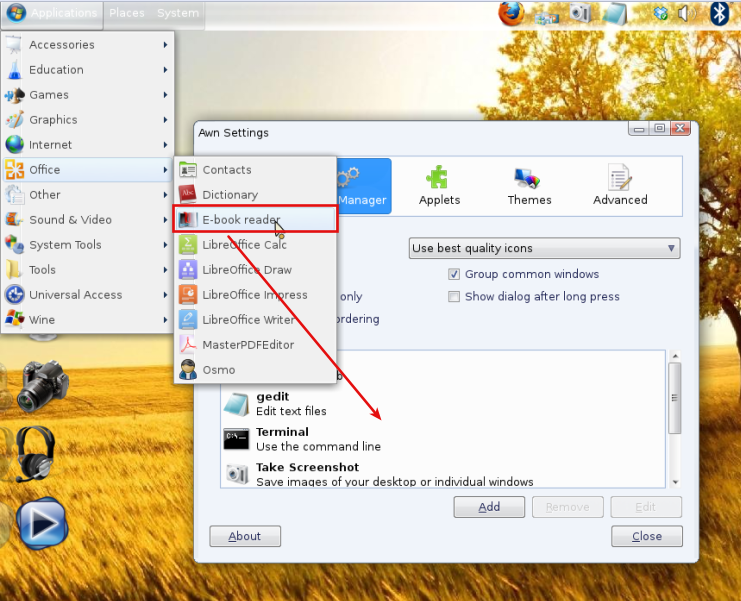Viewport: 741px width, 601px height.
Task: Click the Dropbox tray icon
Action: click(660, 13)
